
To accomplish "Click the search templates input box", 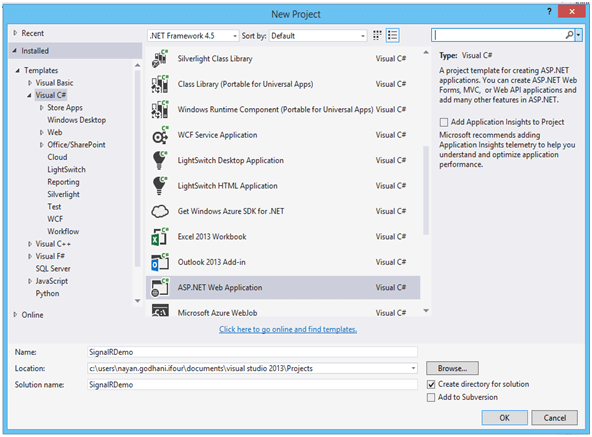I will point(498,35).
